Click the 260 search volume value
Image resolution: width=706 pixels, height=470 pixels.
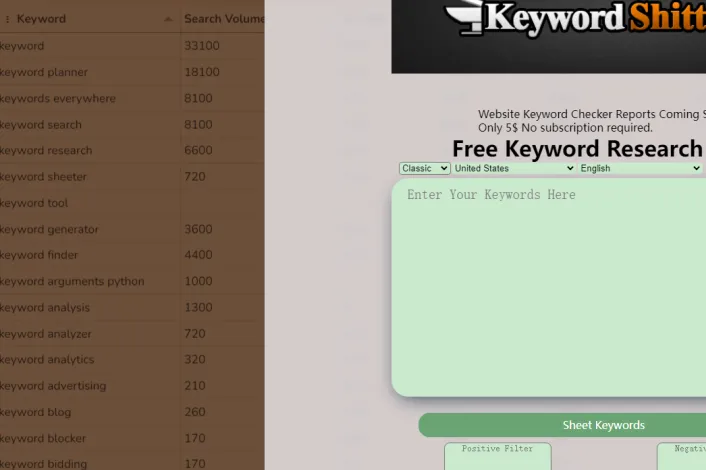(195, 412)
